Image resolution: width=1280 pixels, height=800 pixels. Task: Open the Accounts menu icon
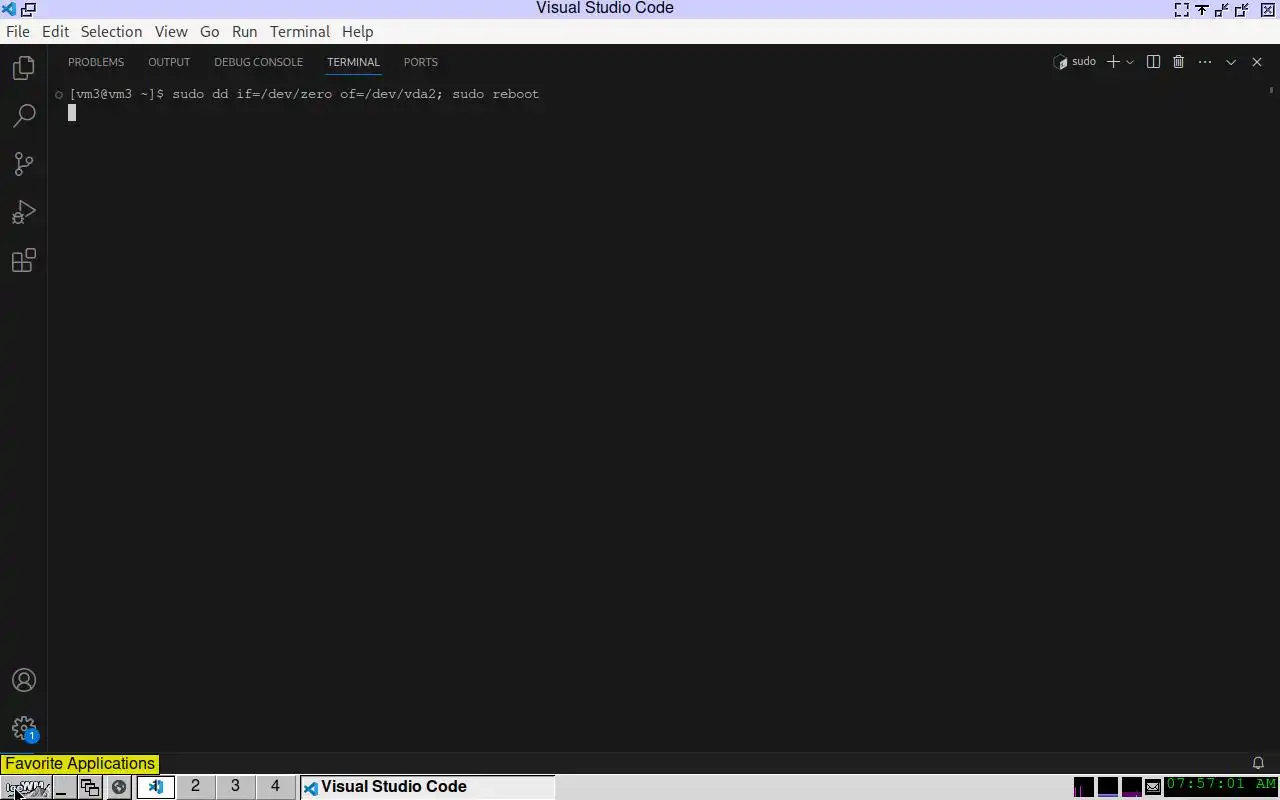pyautogui.click(x=24, y=680)
